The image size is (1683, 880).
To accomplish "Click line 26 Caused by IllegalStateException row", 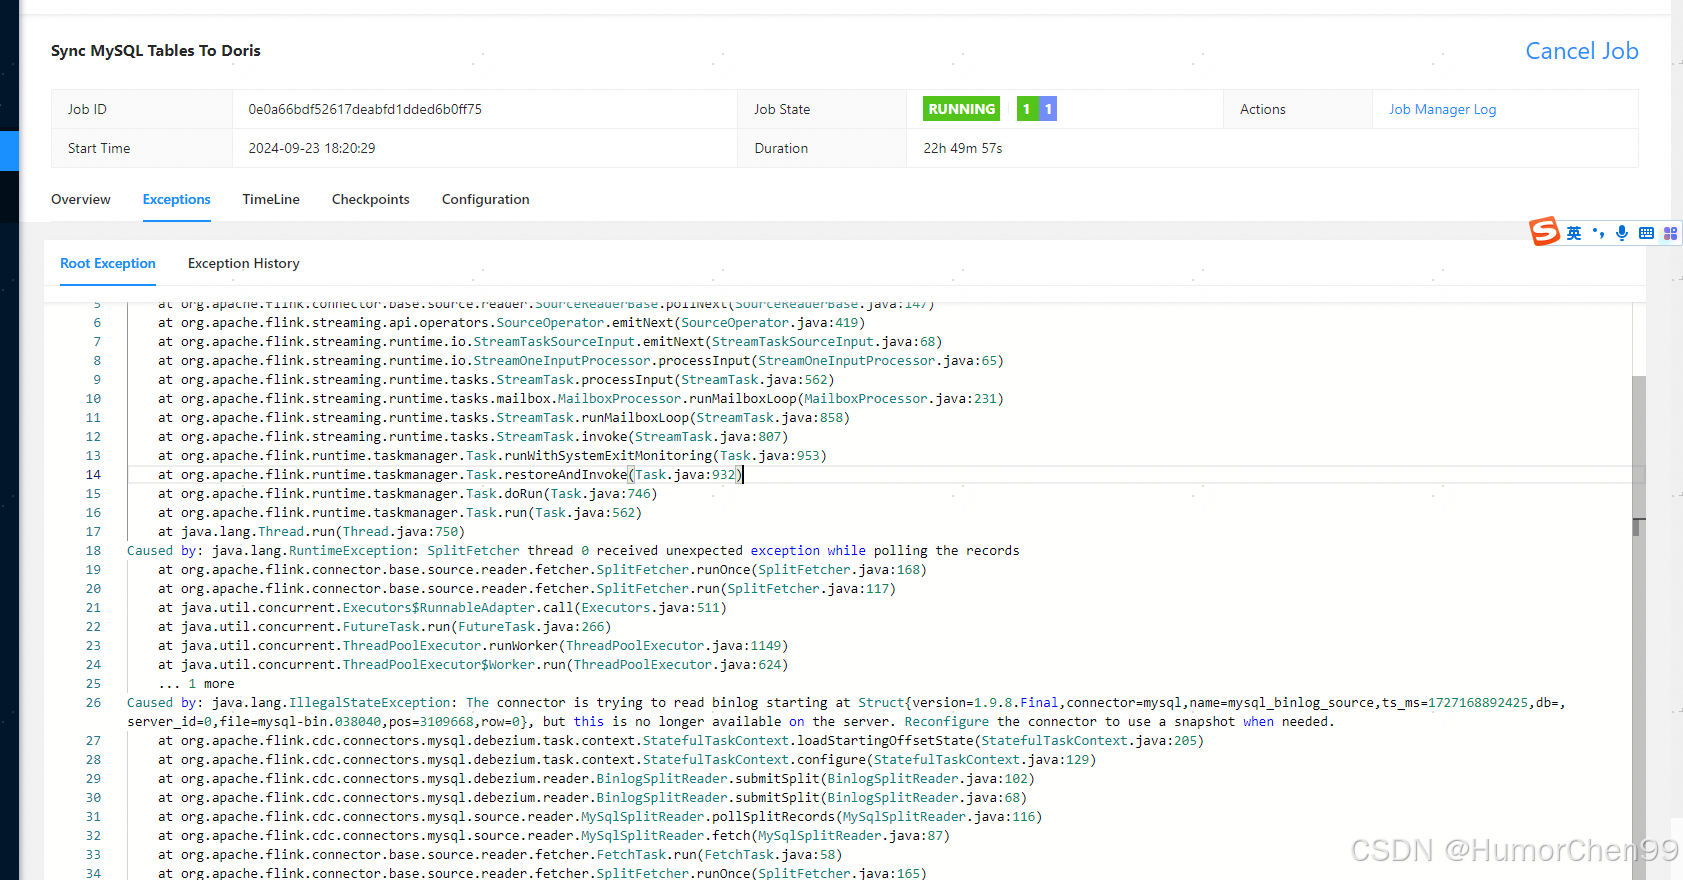I will pyautogui.click(x=846, y=712).
